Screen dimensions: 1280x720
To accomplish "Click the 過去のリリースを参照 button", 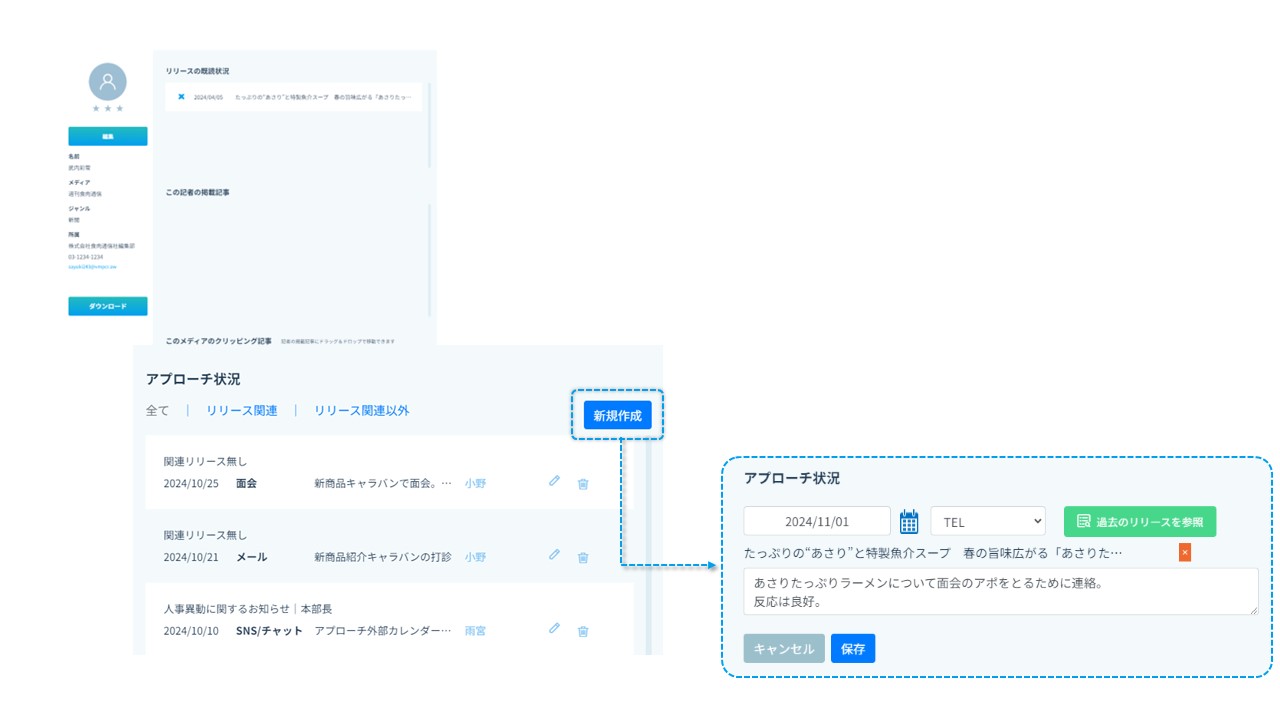I will [x=1140, y=521].
